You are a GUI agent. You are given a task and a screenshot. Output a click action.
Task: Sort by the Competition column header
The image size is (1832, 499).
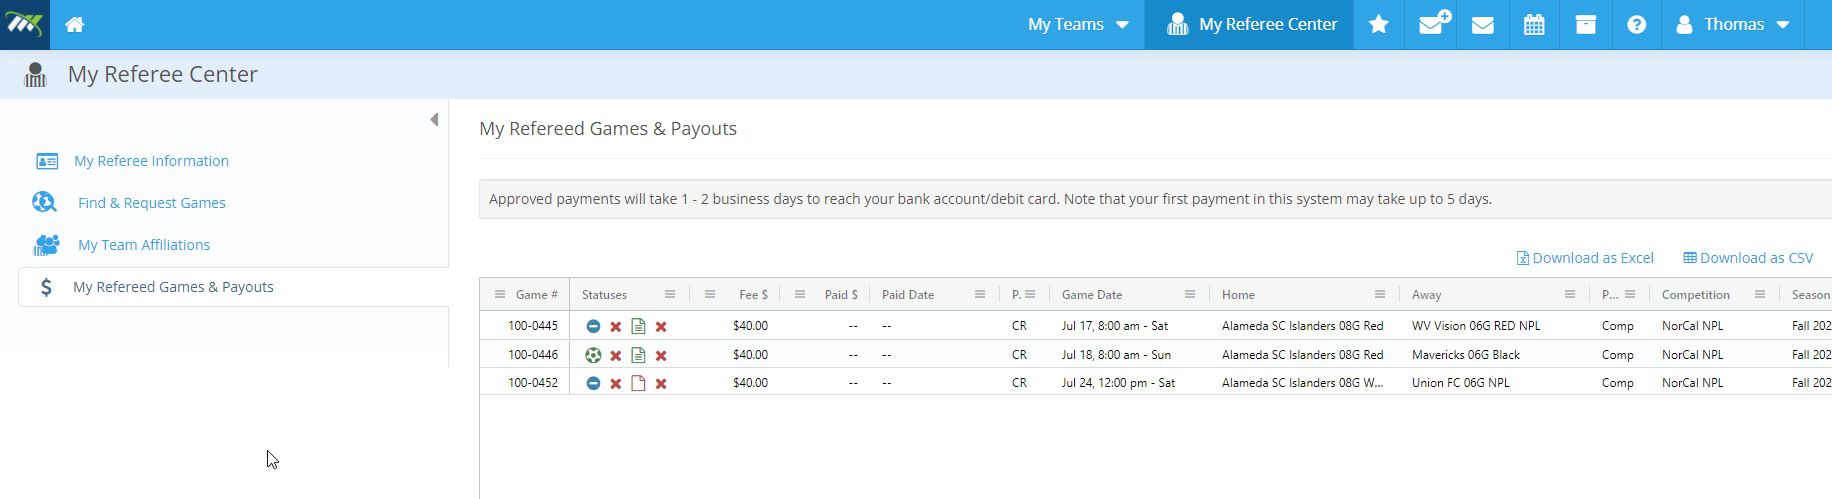tap(1695, 295)
